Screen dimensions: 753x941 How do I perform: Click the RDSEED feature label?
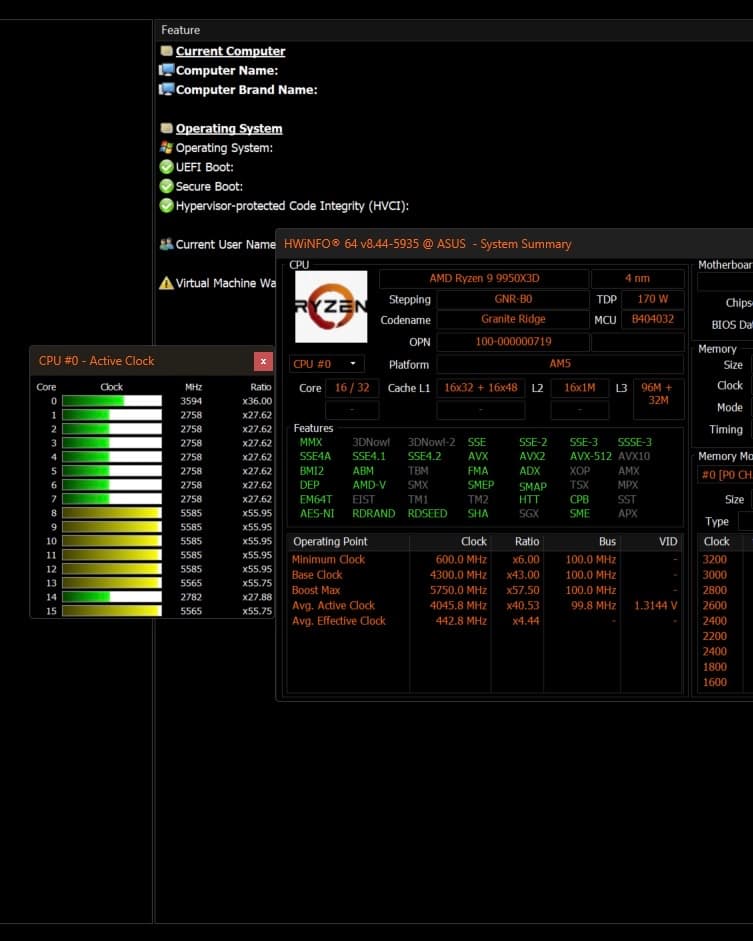click(x=427, y=514)
